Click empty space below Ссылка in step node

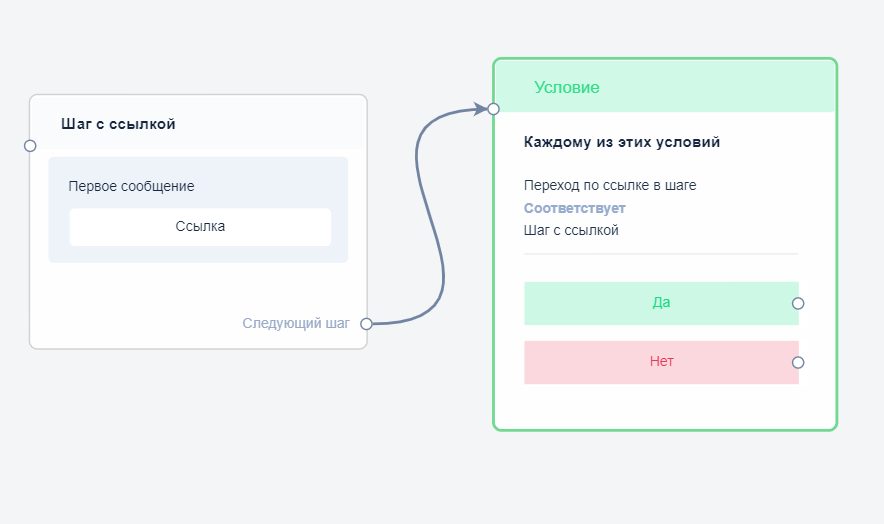coord(198,290)
